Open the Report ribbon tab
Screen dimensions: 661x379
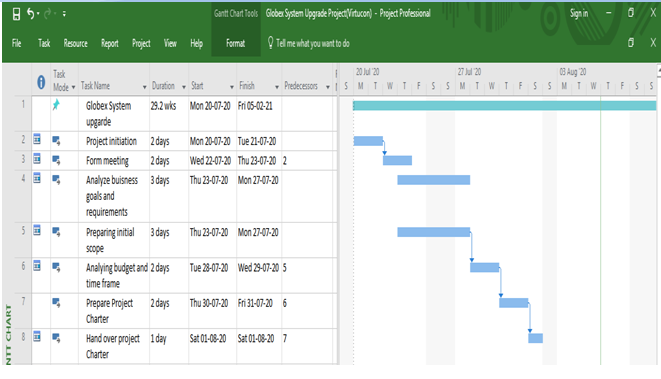click(x=110, y=43)
